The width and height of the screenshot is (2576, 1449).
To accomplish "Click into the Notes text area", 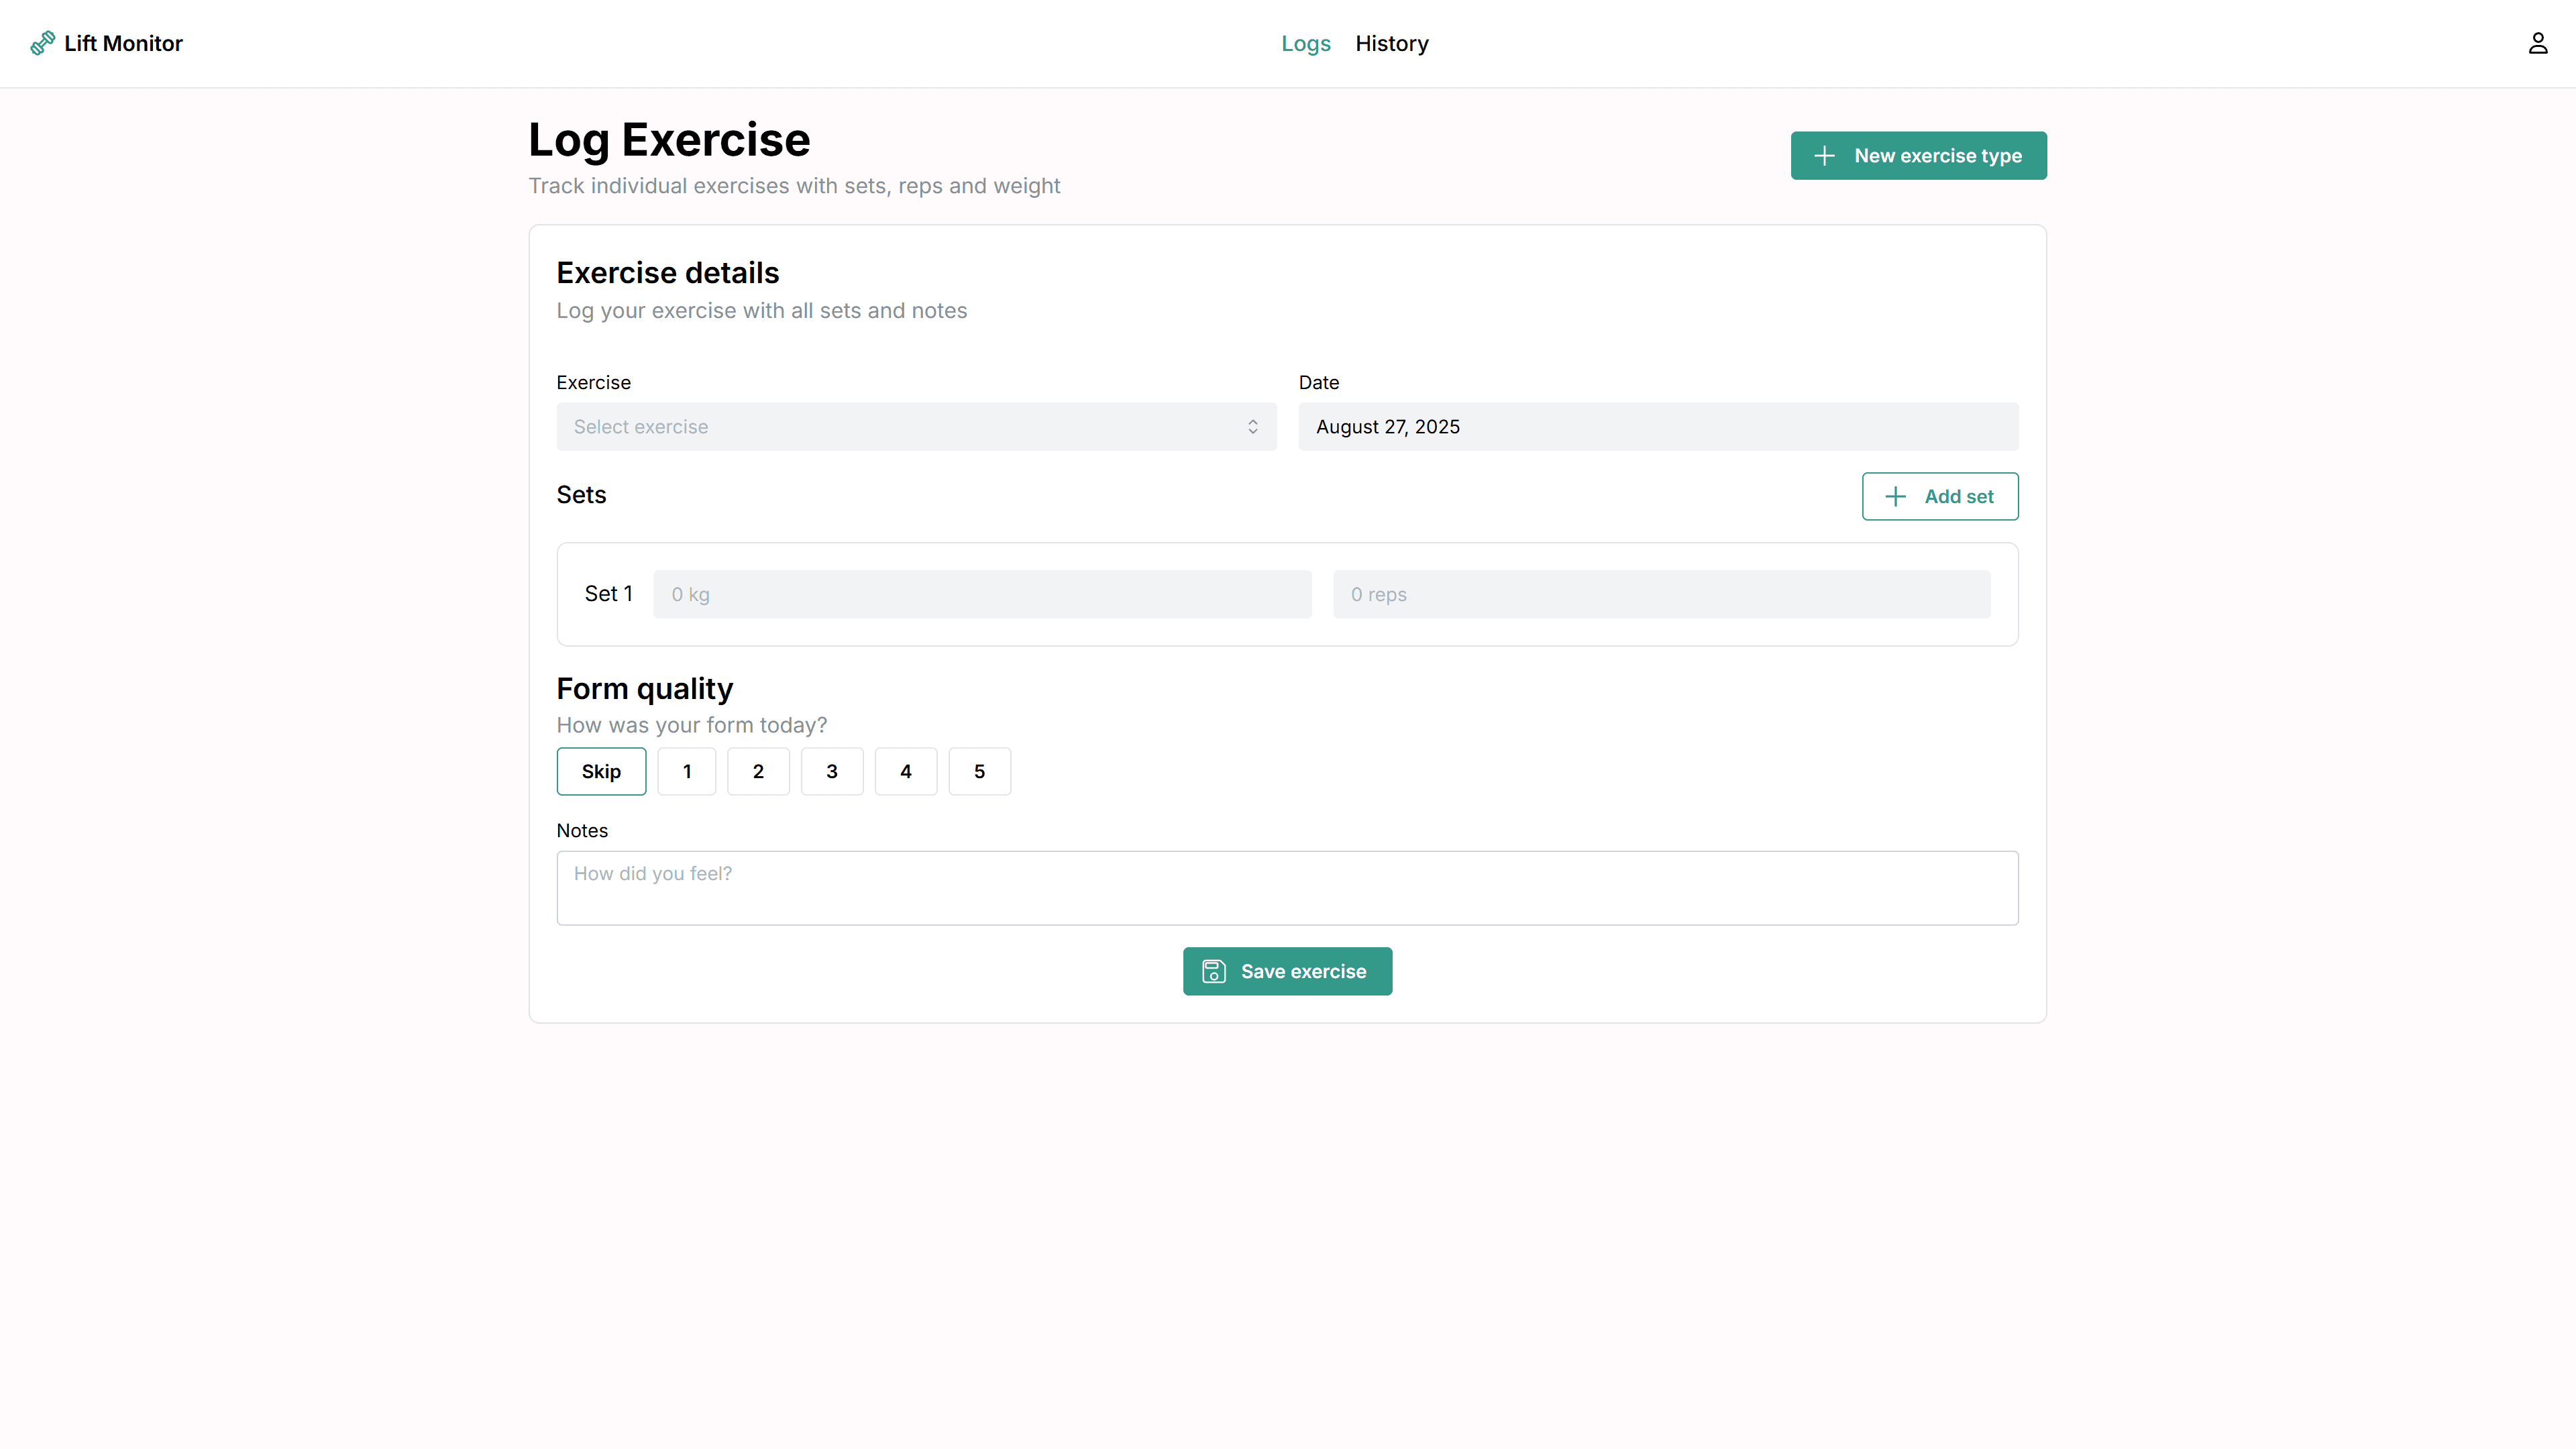I will (1286, 888).
